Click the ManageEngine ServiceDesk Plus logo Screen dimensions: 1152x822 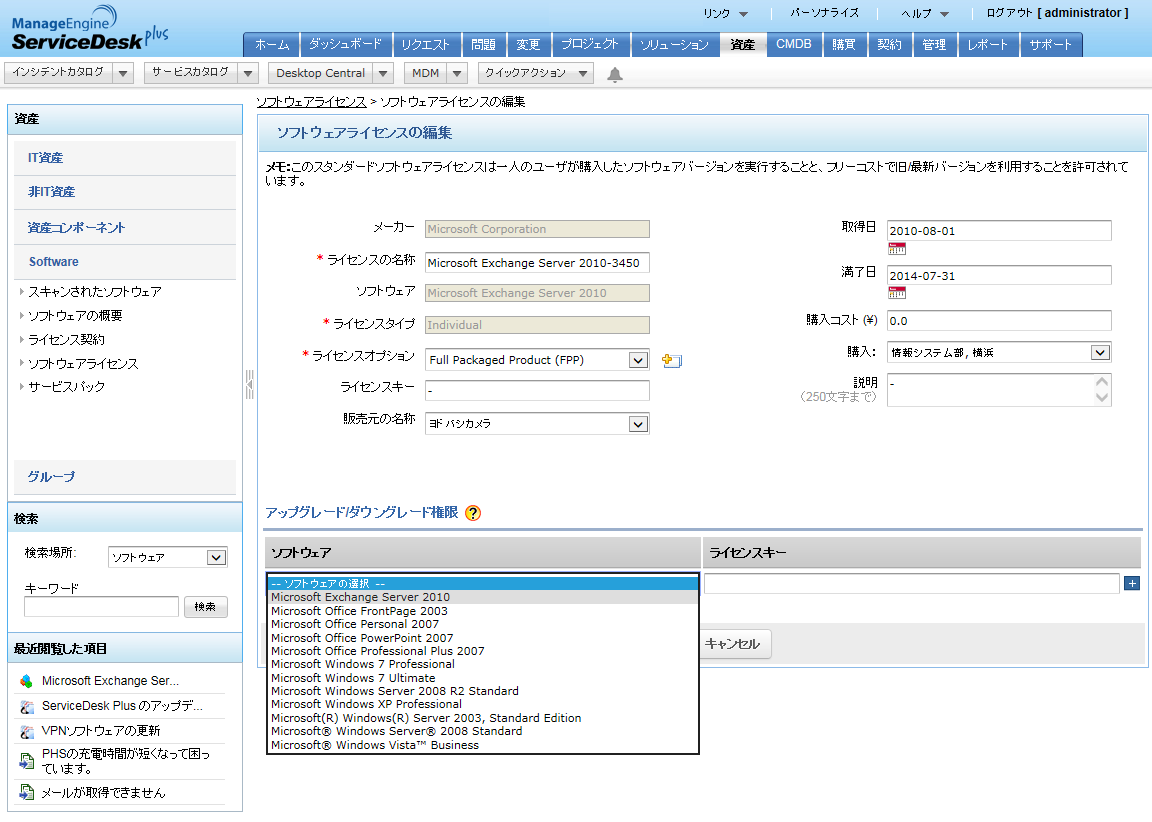(90, 29)
